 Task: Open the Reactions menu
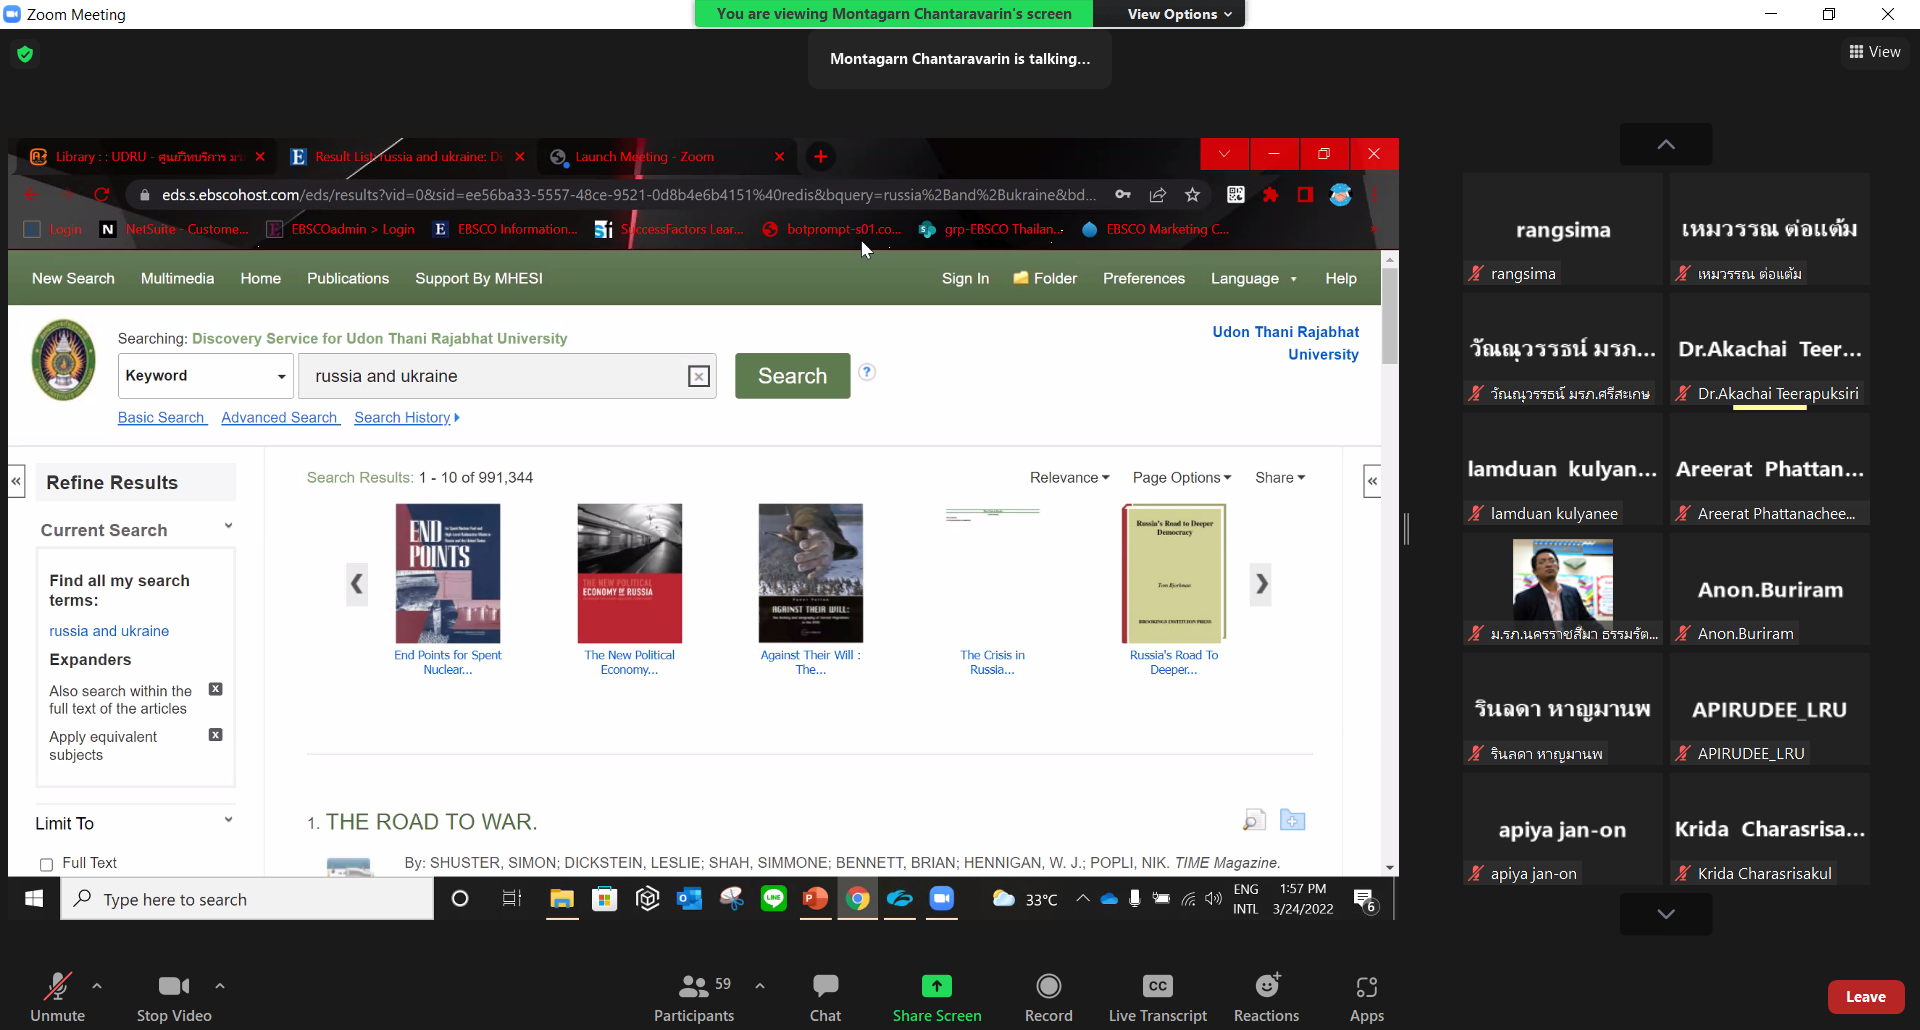coord(1266,997)
